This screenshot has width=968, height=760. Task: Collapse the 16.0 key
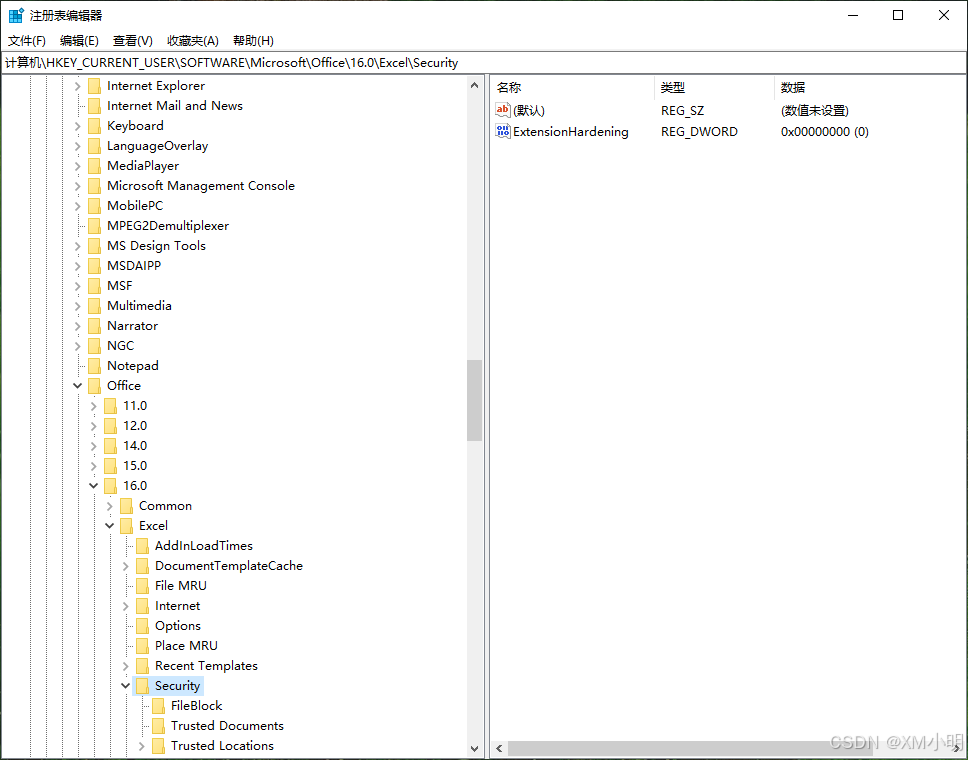94,486
